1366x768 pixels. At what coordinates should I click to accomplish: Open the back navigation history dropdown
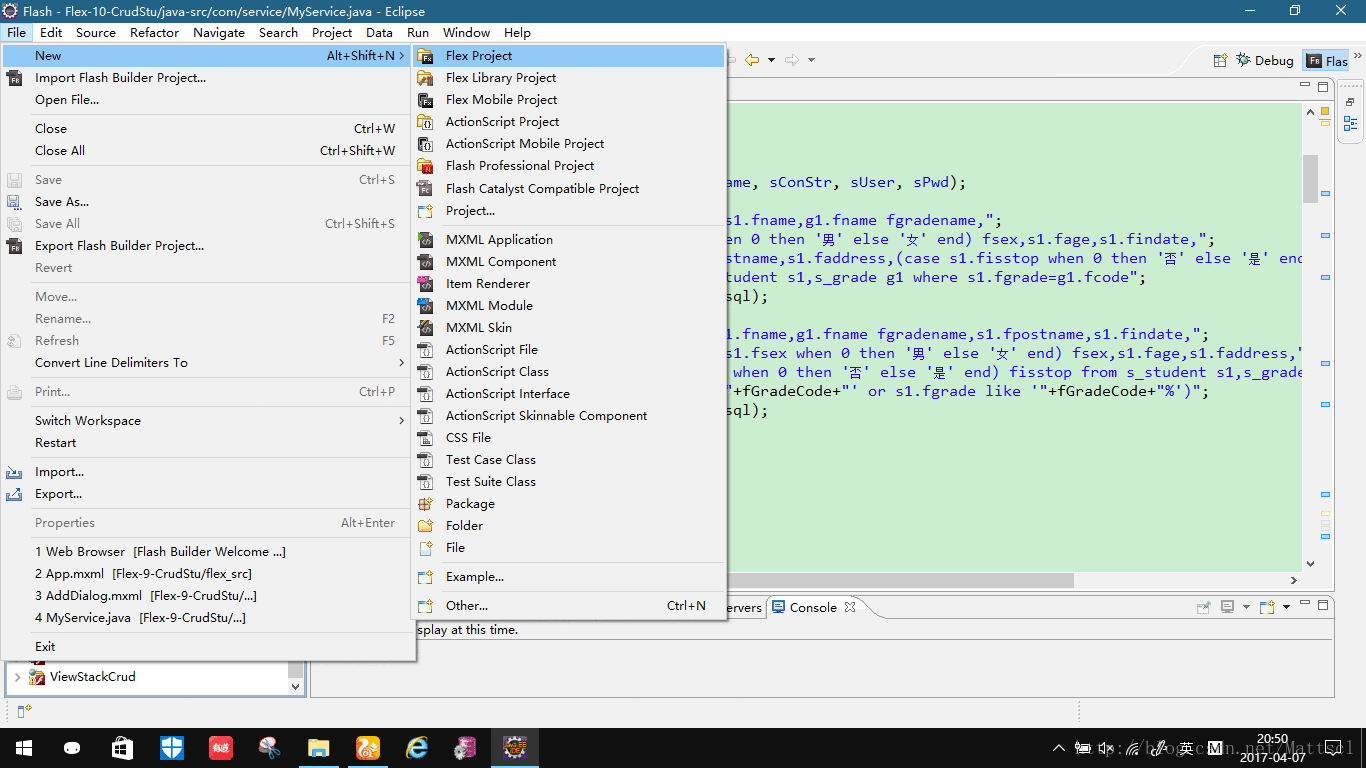coord(771,60)
